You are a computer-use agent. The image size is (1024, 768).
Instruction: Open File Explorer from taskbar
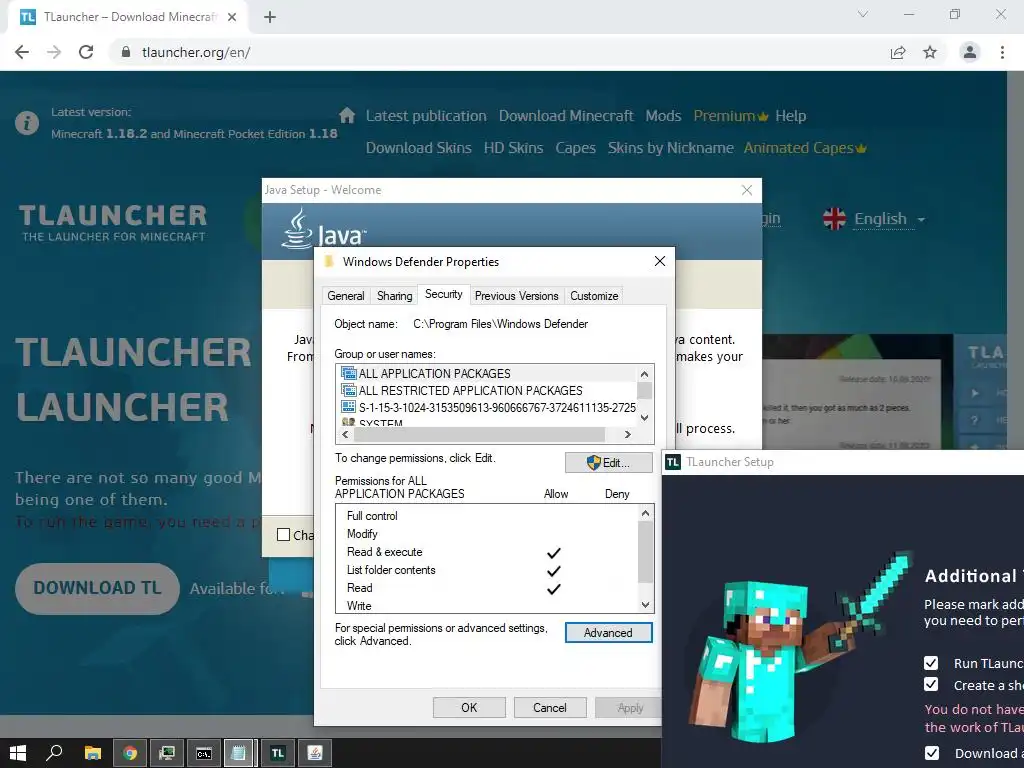(93, 753)
